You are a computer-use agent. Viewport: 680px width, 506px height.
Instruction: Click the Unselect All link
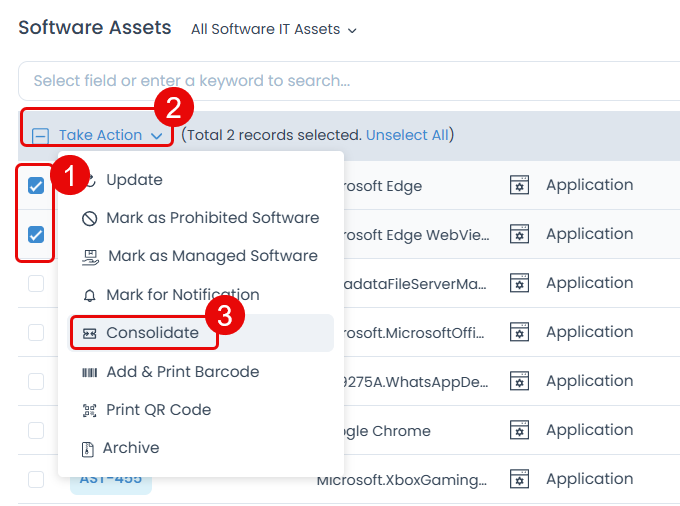coord(407,134)
